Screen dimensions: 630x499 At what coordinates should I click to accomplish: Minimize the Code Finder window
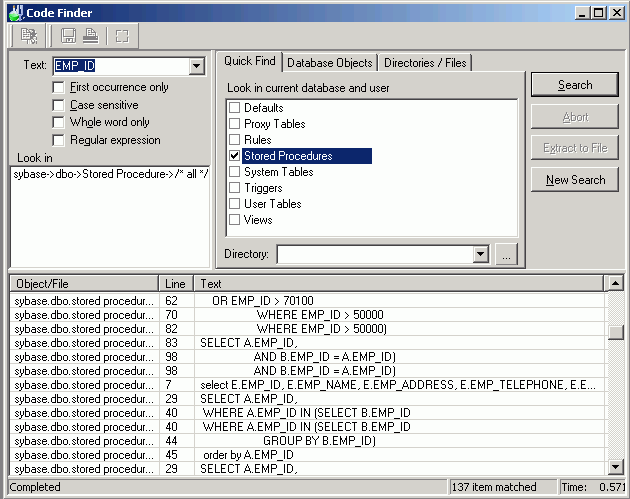coord(581,13)
